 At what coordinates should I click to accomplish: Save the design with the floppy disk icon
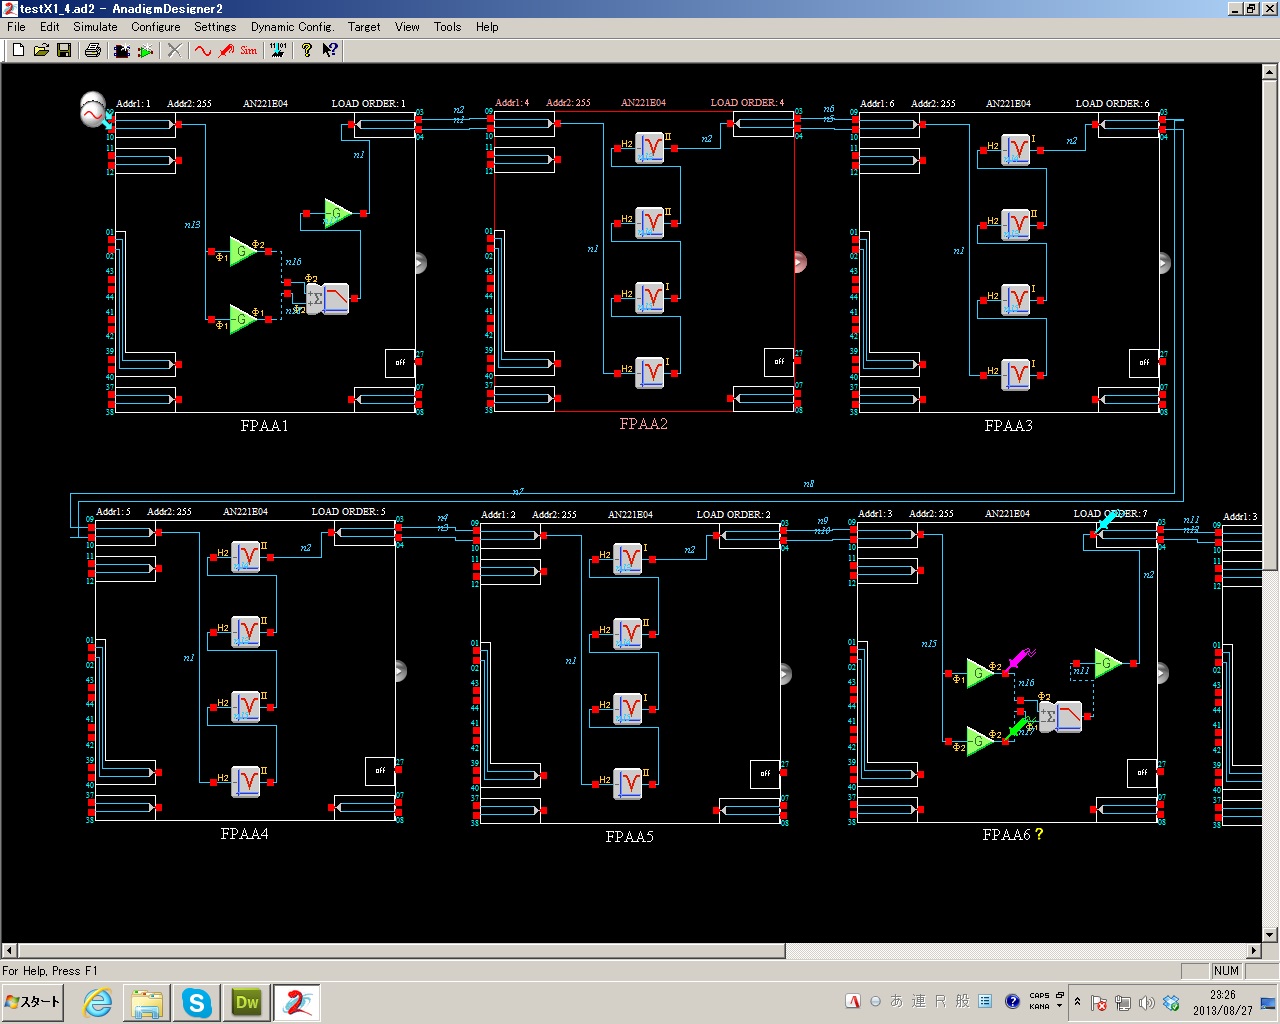(x=64, y=50)
